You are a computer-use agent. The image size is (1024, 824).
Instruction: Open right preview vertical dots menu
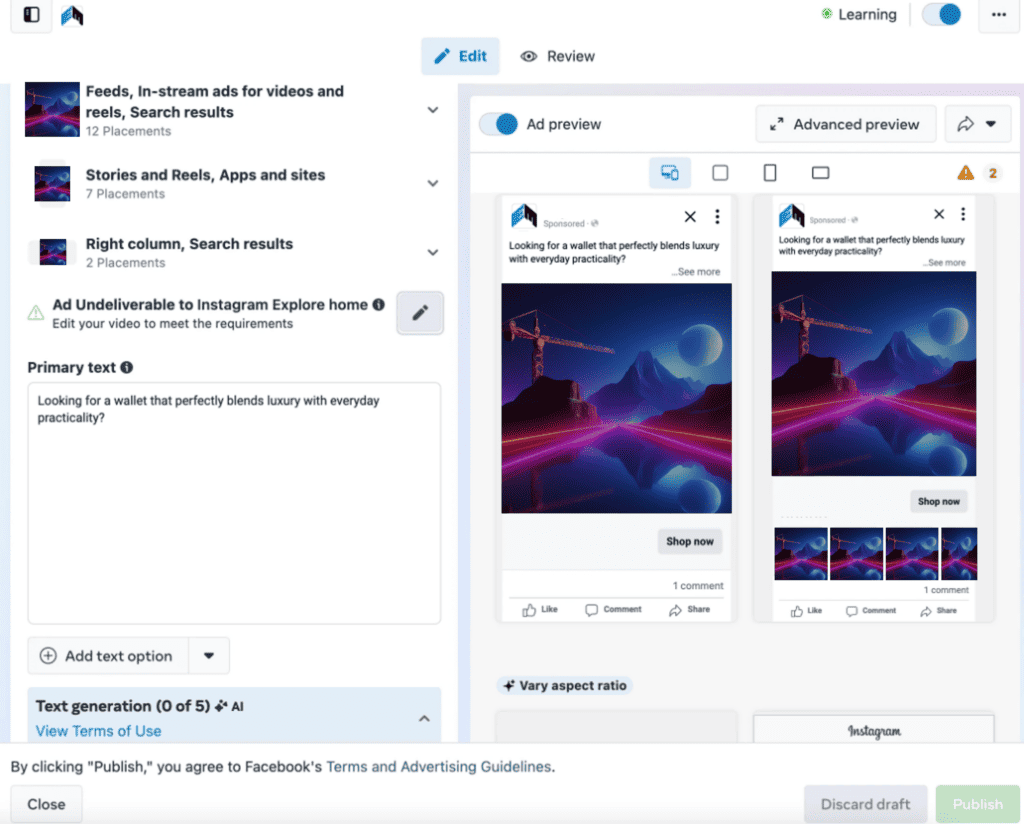(x=963, y=214)
